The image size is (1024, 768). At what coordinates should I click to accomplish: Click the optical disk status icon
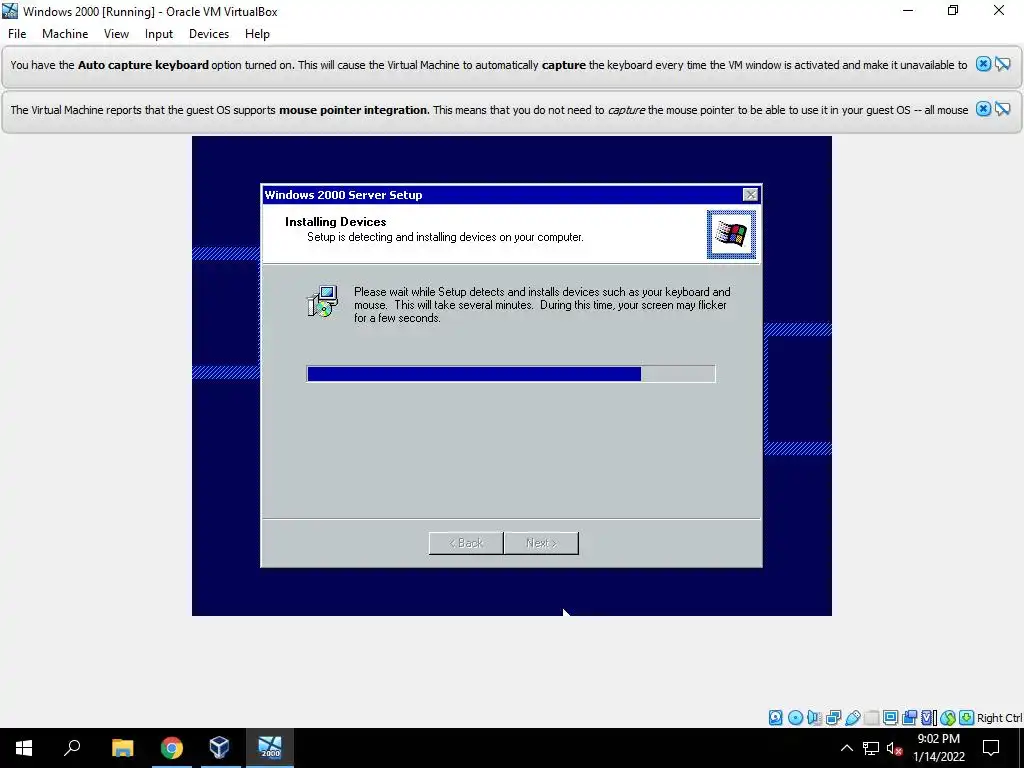coord(795,718)
